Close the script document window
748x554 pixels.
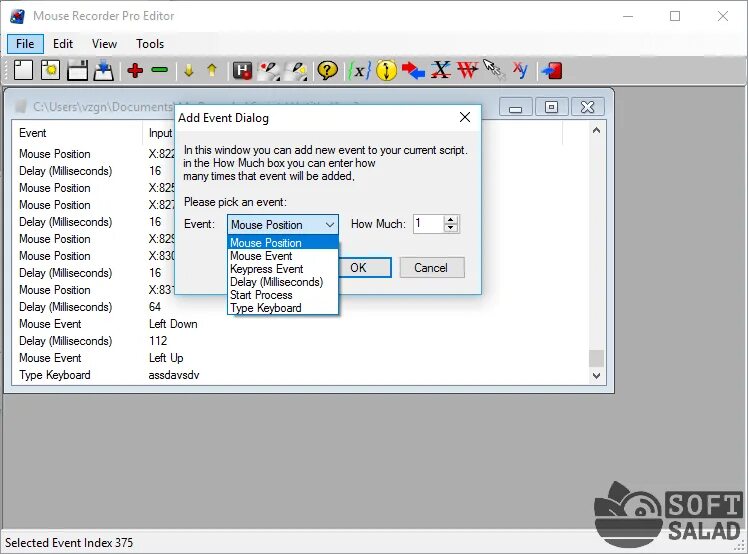pyautogui.click(x=588, y=107)
